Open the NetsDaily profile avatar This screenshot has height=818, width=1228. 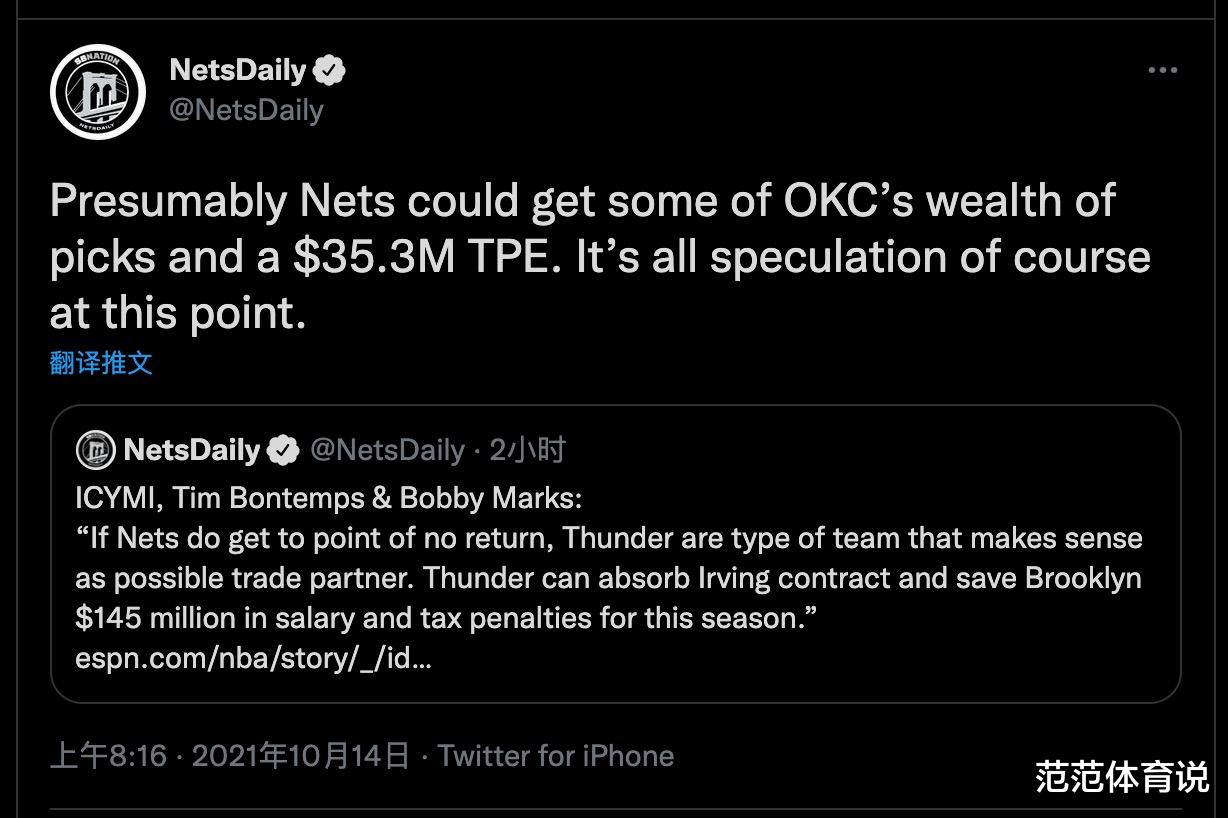click(x=98, y=91)
